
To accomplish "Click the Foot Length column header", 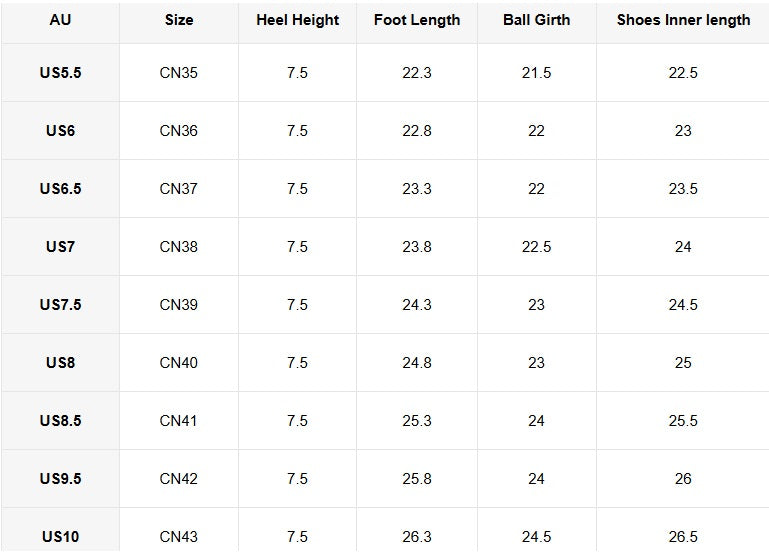I will (x=417, y=20).
